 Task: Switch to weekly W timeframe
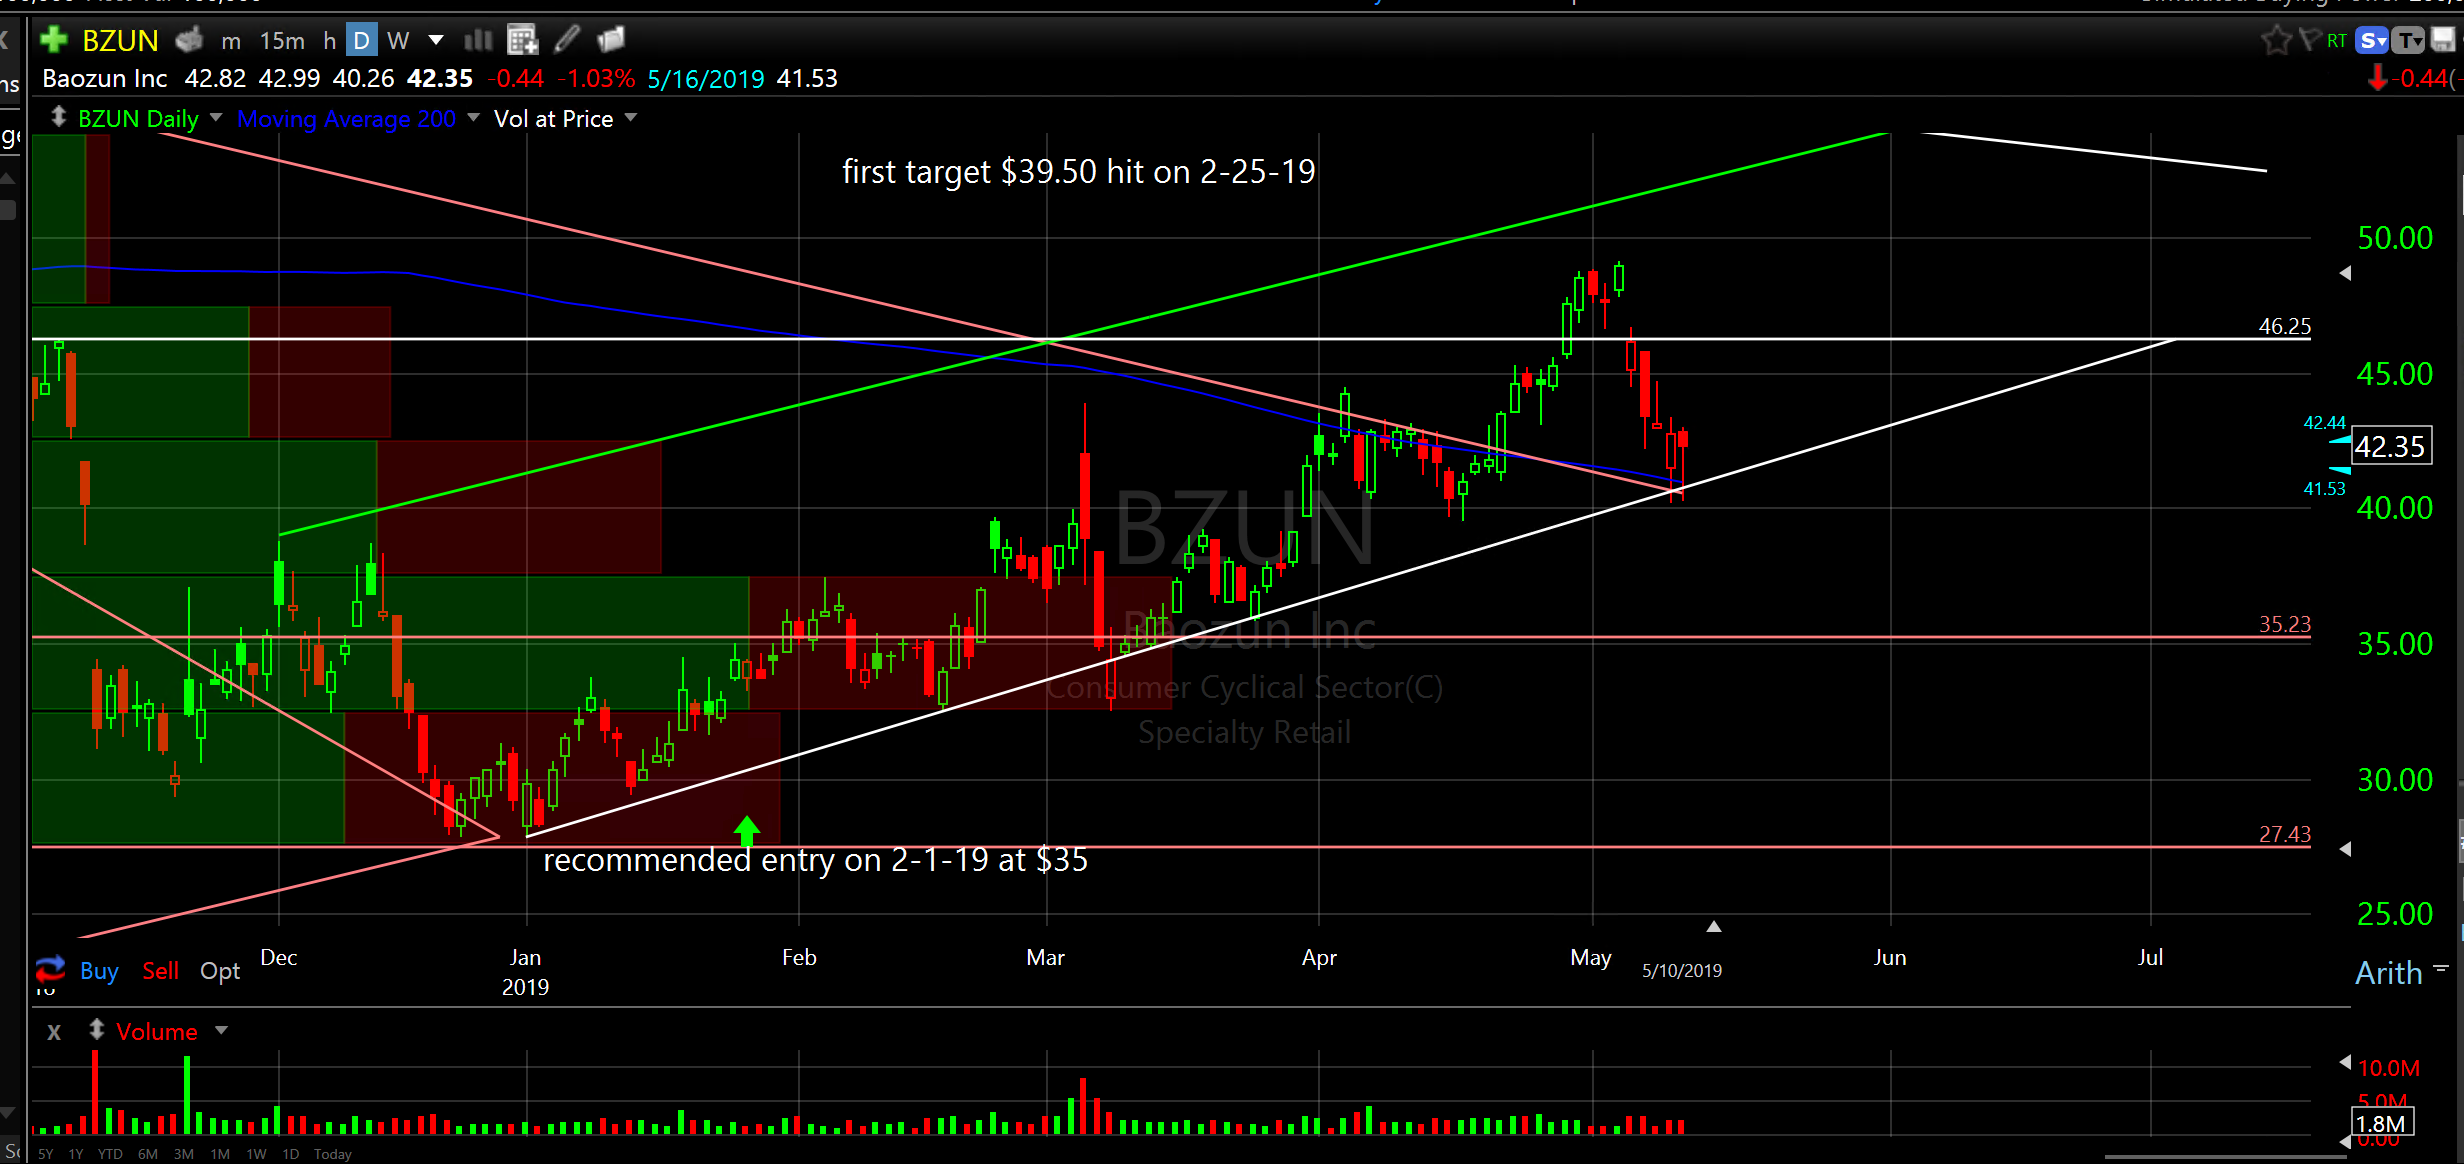[x=398, y=40]
